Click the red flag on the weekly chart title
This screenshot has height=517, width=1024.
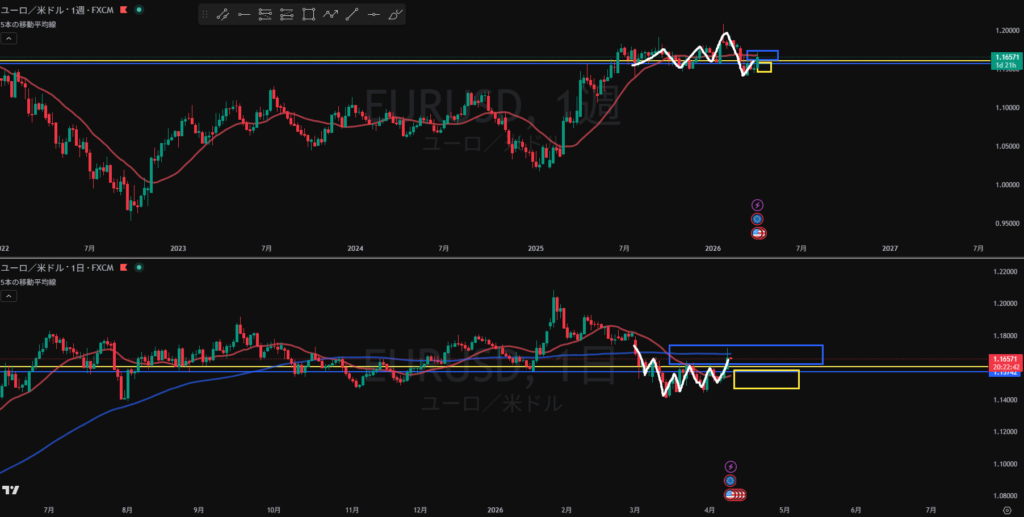click(123, 9)
